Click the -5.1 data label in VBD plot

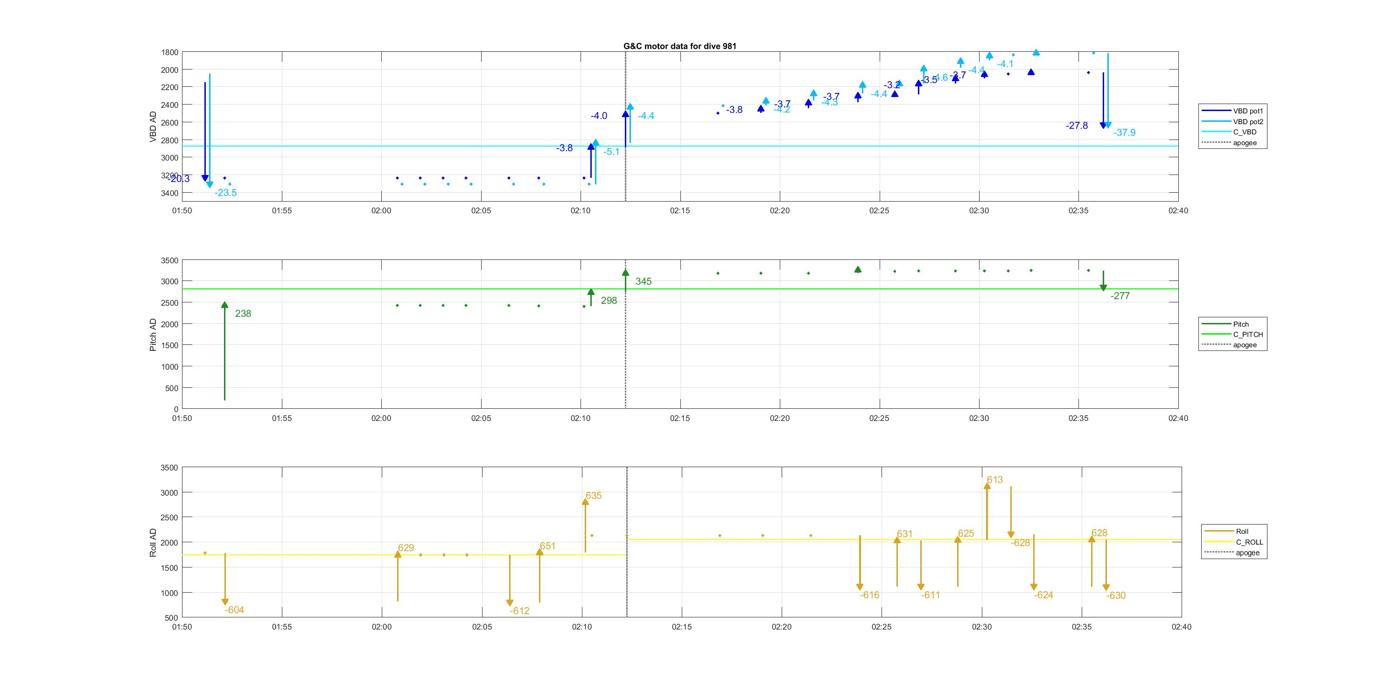click(x=611, y=152)
